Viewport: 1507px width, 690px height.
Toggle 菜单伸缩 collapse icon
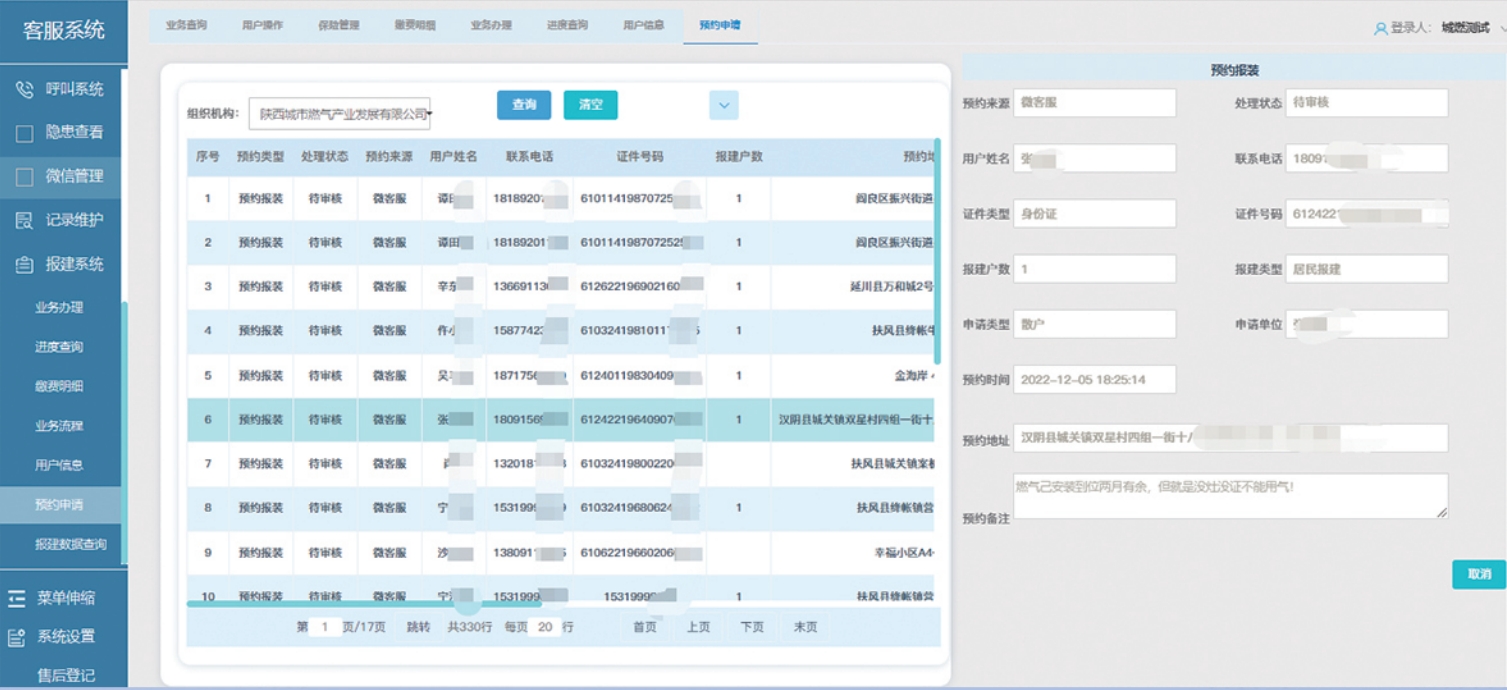pyautogui.click(x=17, y=598)
